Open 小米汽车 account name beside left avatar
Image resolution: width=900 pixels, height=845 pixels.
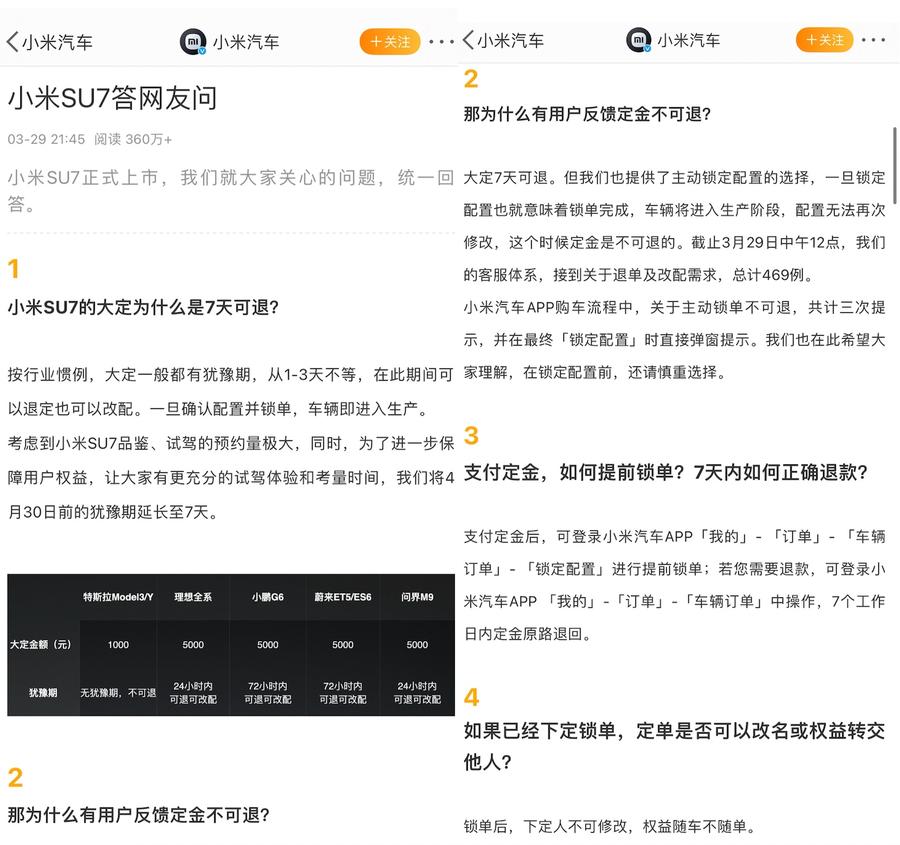(245, 42)
